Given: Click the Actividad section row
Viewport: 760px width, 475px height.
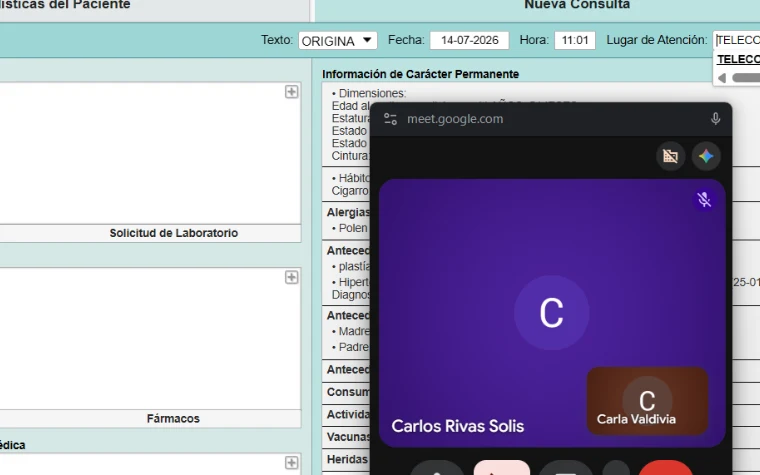Looking at the screenshot, I should (348, 414).
